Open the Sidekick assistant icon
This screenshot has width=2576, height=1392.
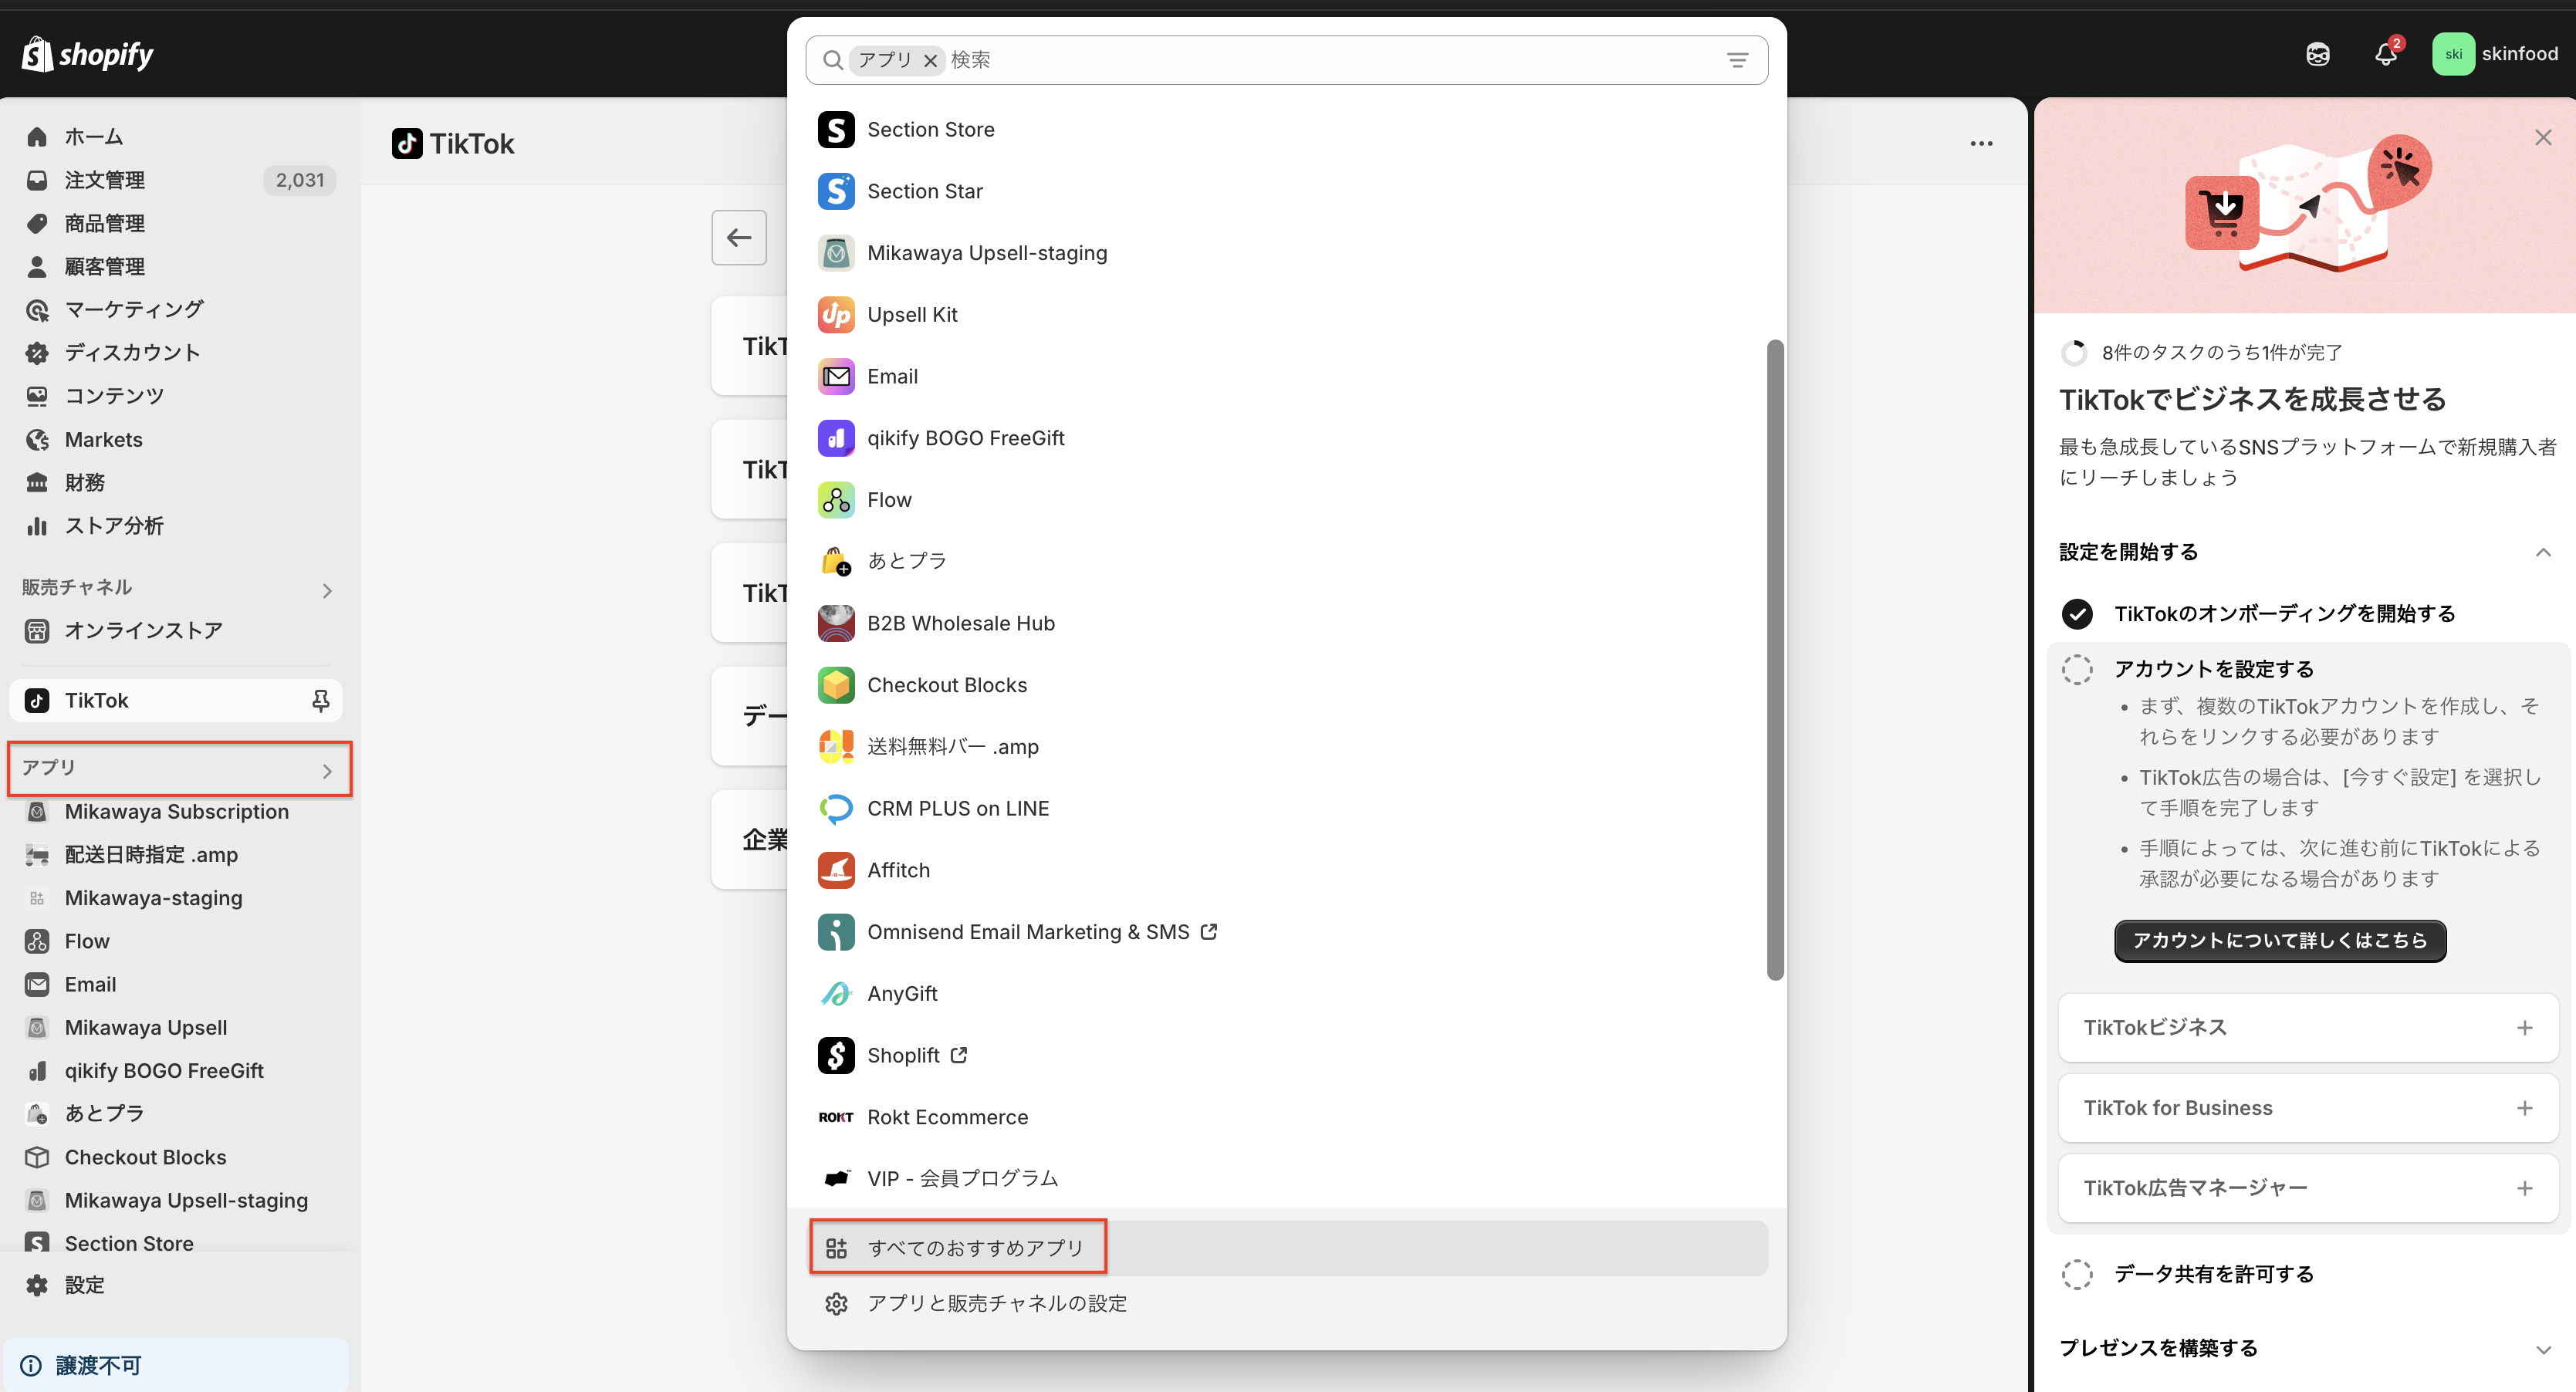pos(2318,54)
